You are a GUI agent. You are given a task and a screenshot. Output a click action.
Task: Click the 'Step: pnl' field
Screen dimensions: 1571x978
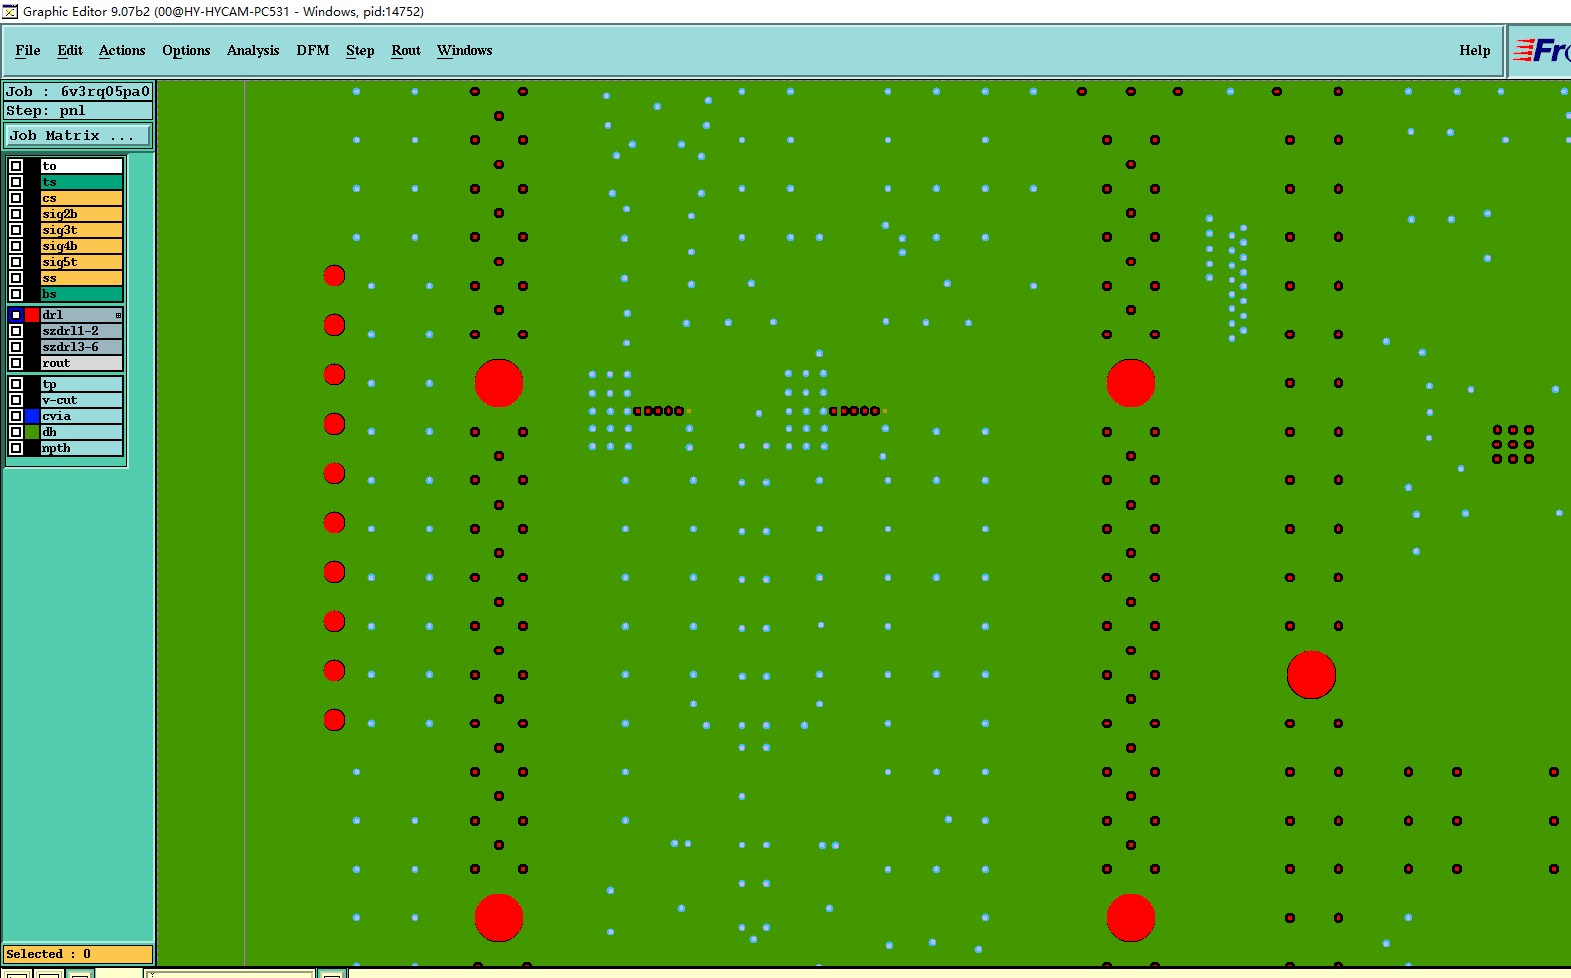[x=78, y=110]
